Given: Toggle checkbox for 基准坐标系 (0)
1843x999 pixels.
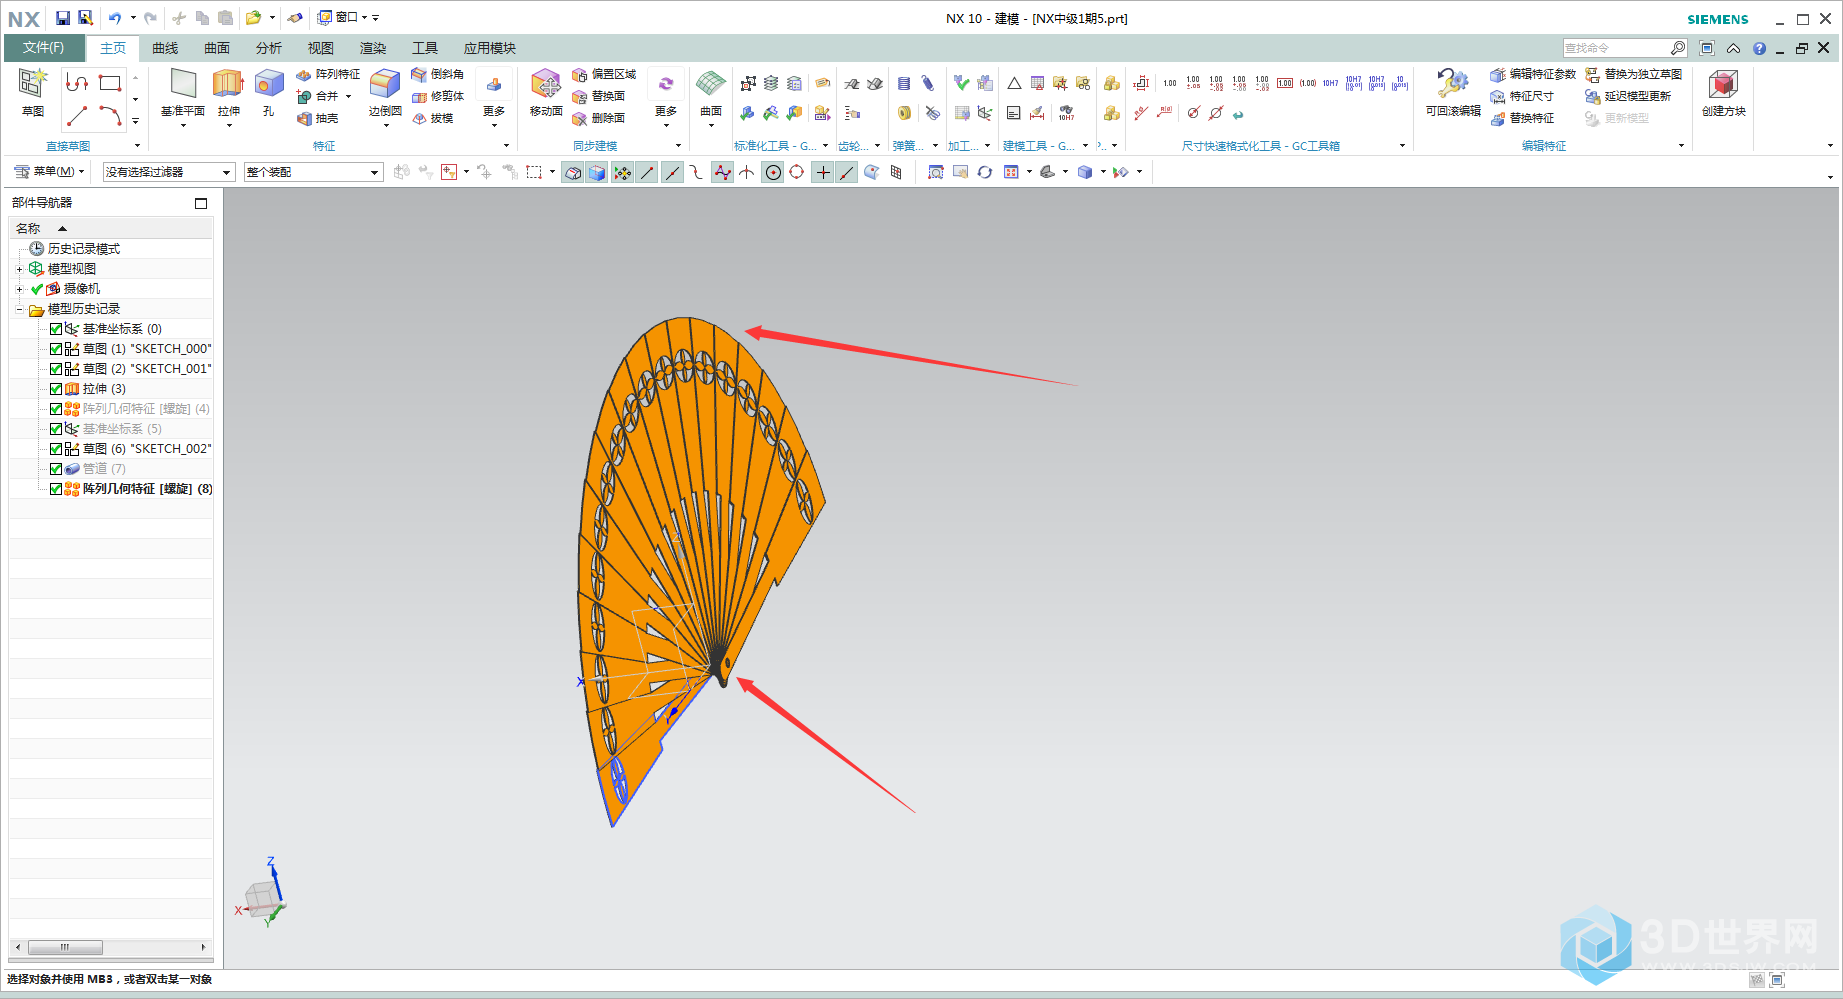Looking at the screenshot, I should coord(56,329).
